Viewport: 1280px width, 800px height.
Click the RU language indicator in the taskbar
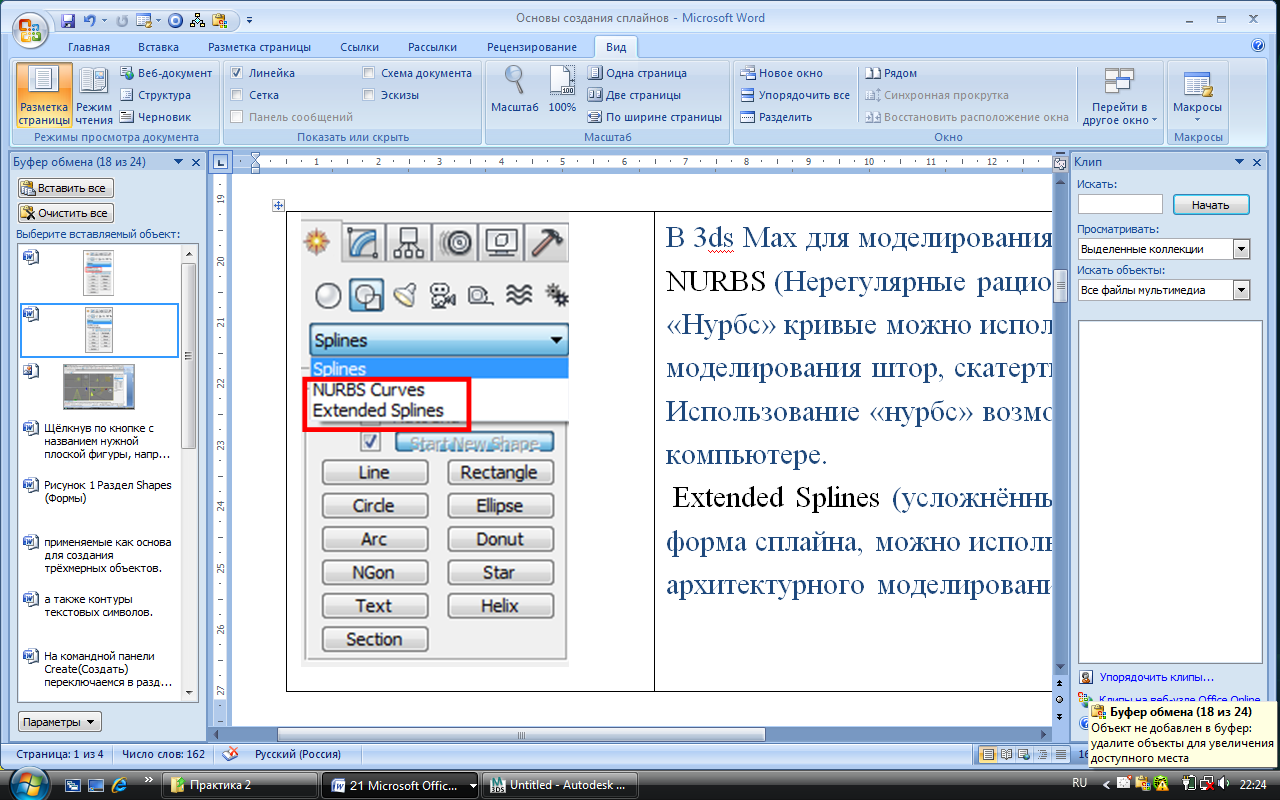click(x=1080, y=782)
